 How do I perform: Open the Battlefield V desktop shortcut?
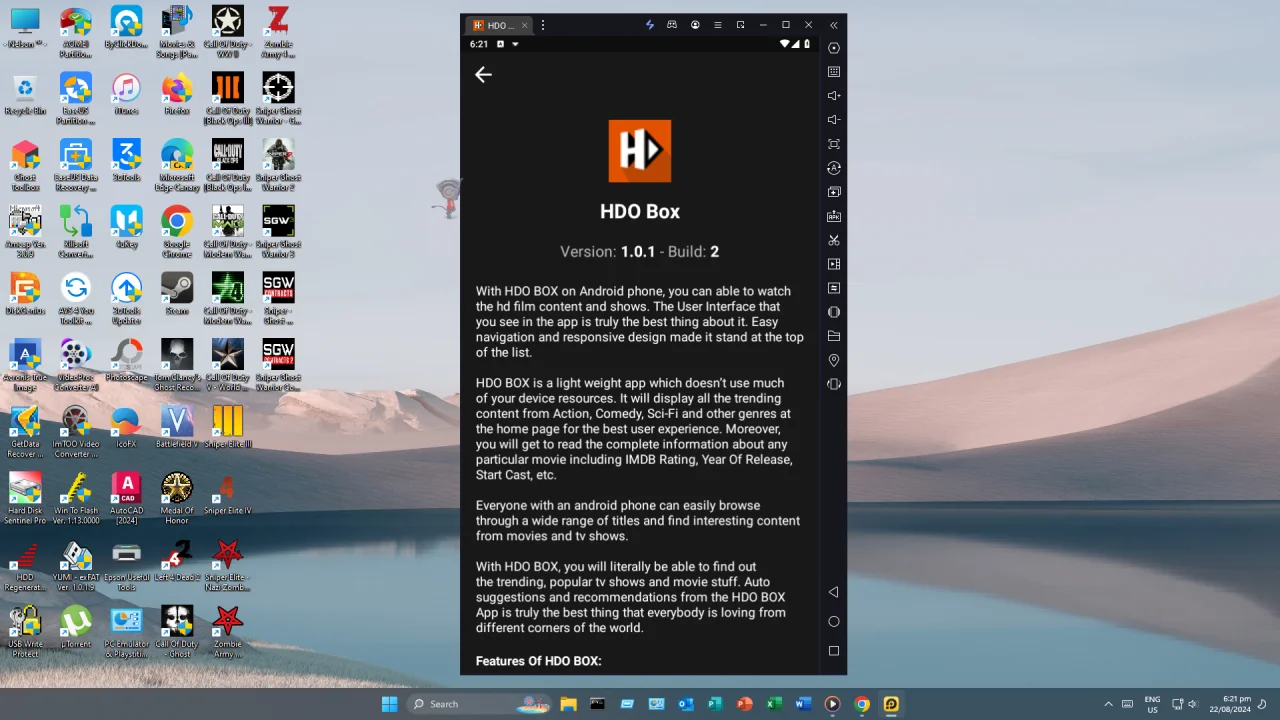(177, 428)
